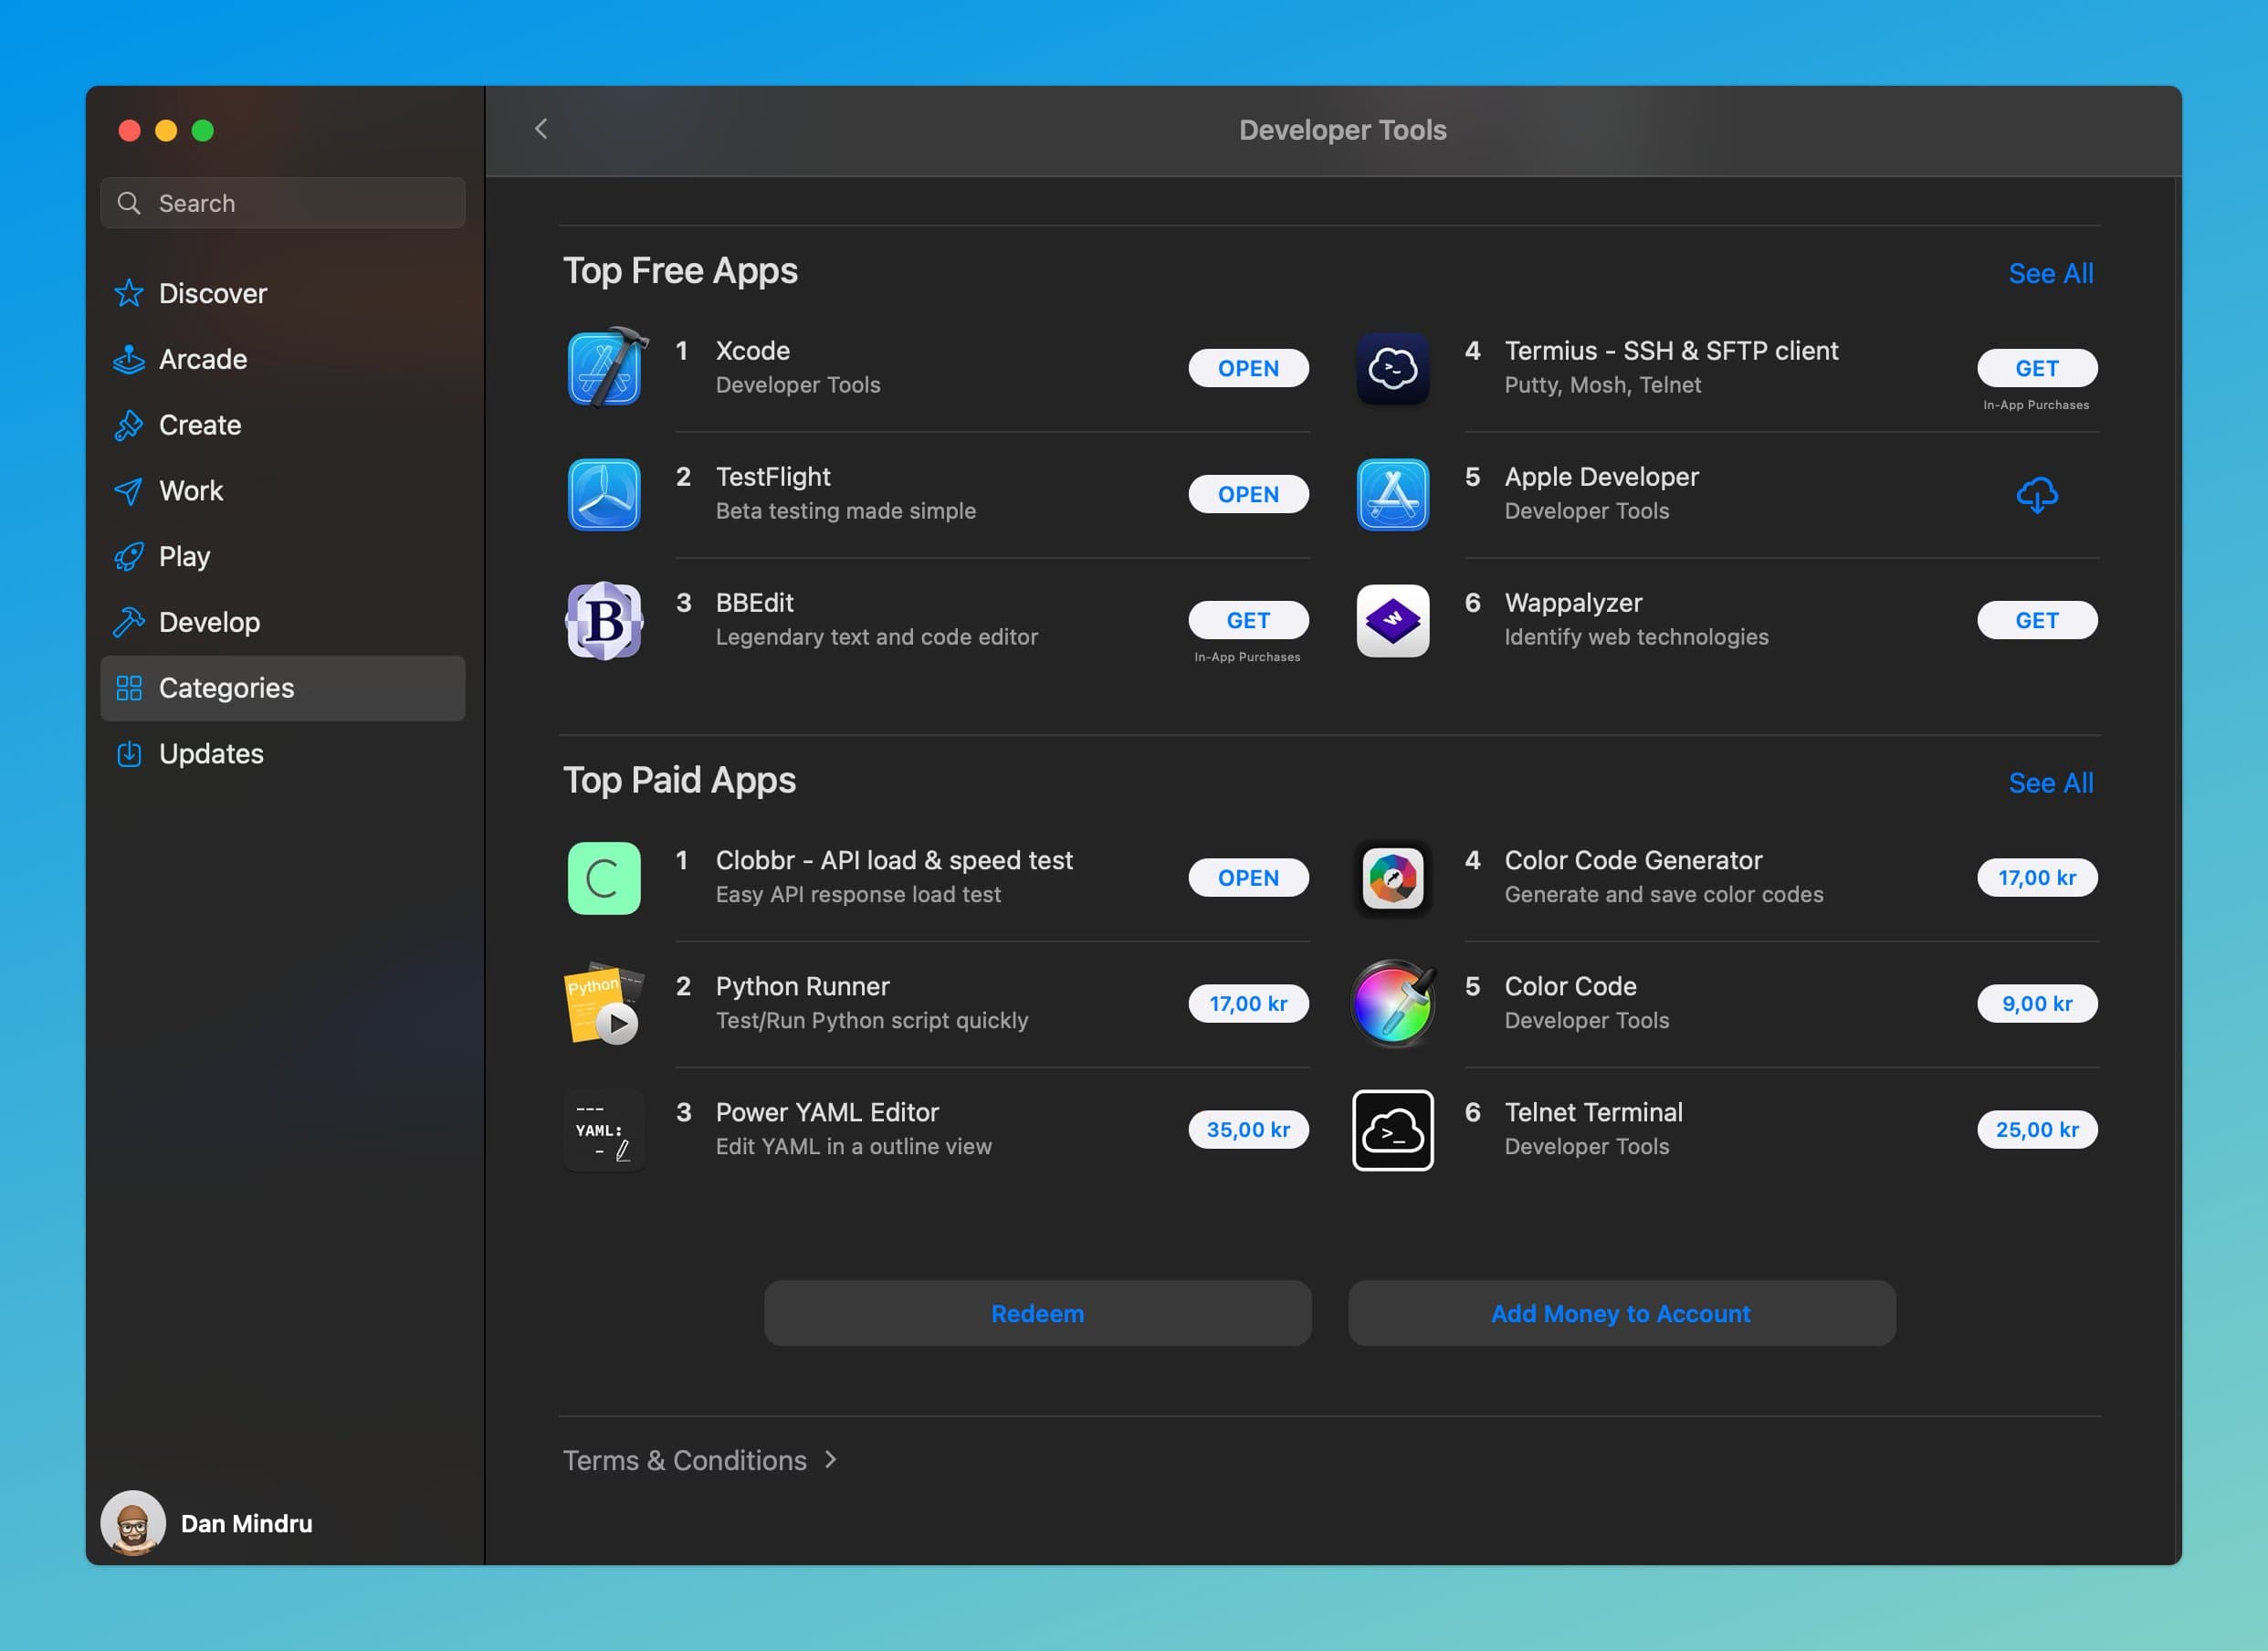Click the Redeem button
The image size is (2268, 1651).
(x=1037, y=1313)
